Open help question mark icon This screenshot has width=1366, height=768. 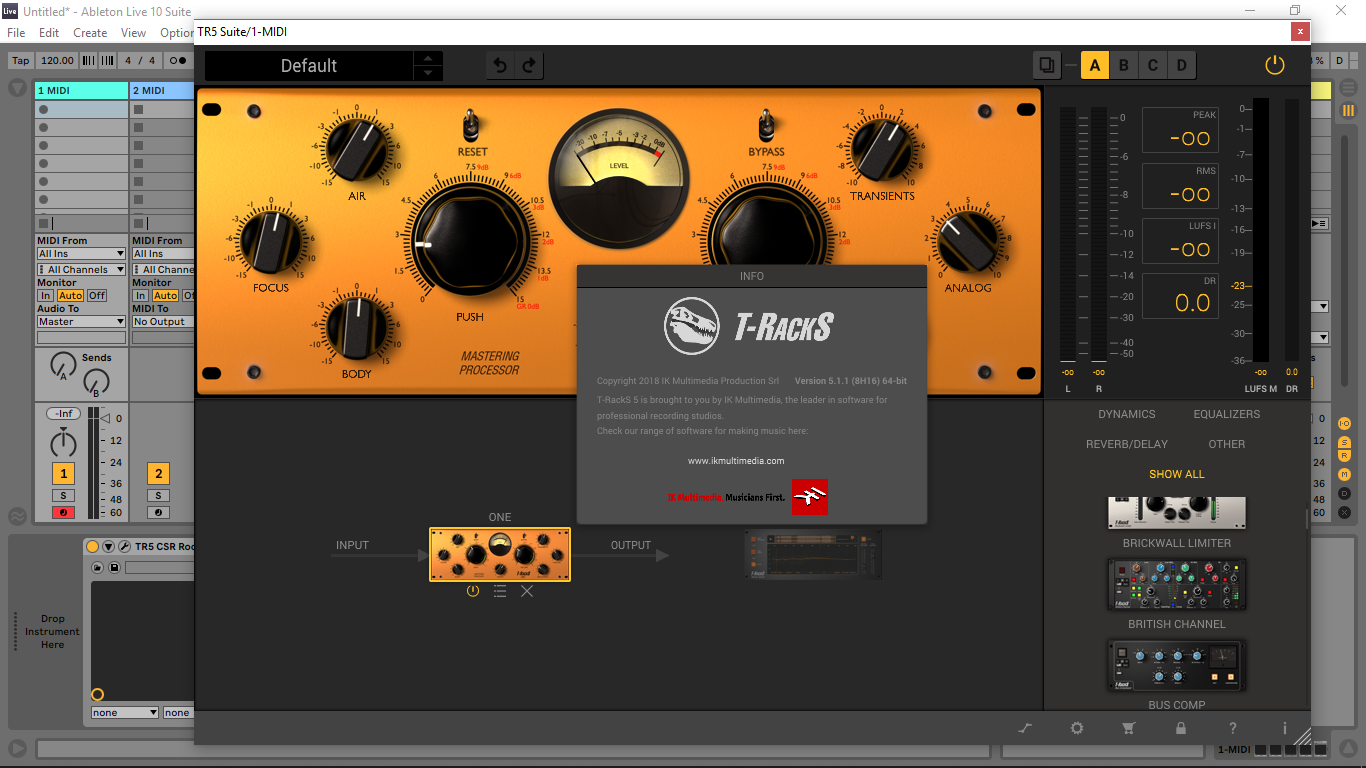1233,728
